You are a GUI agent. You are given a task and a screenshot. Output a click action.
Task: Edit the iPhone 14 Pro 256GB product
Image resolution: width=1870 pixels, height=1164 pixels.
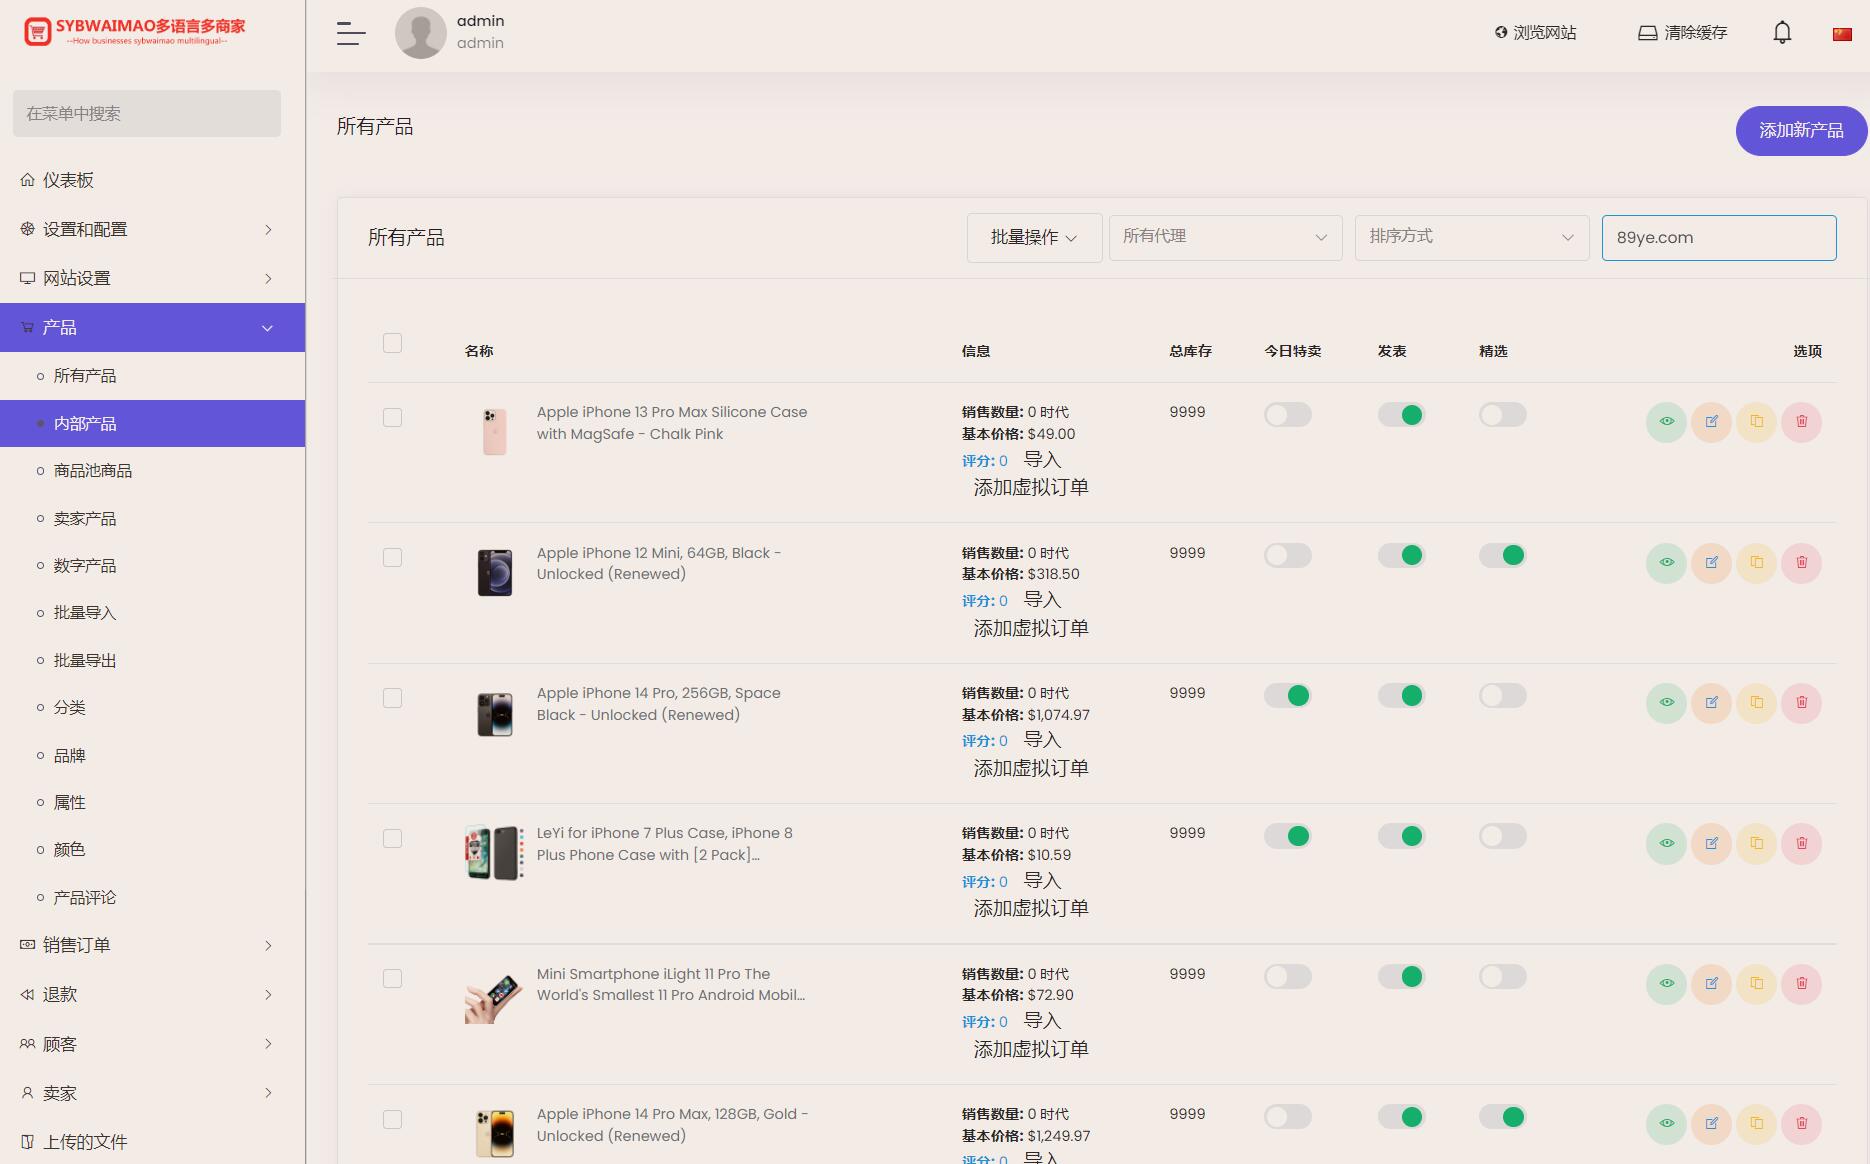[x=1711, y=703]
